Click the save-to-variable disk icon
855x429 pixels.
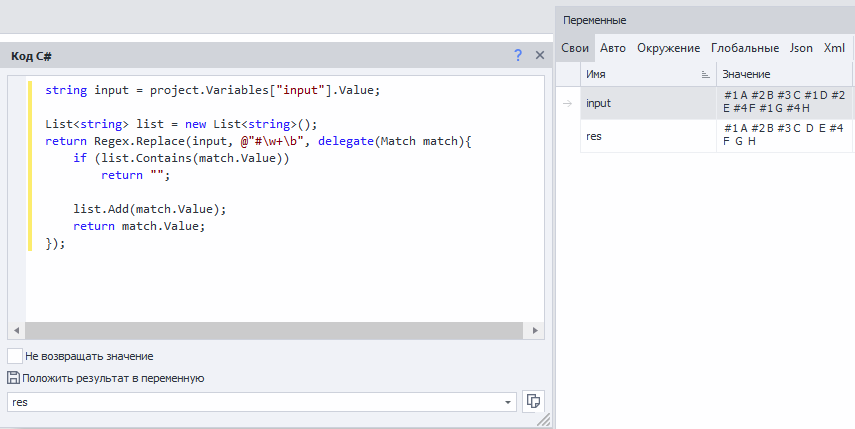click(14, 377)
